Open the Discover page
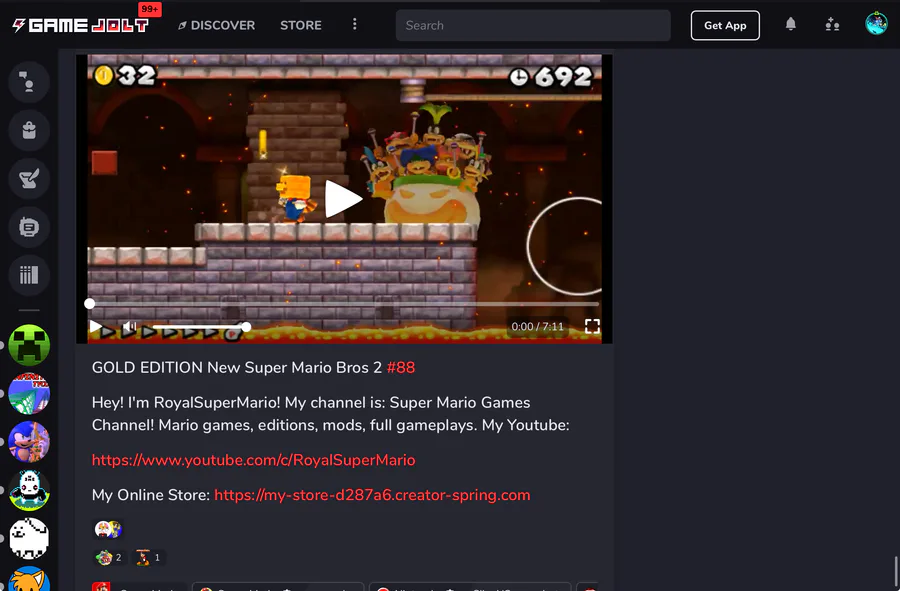Screen dimensions: 900x591 click(x=216, y=25)
